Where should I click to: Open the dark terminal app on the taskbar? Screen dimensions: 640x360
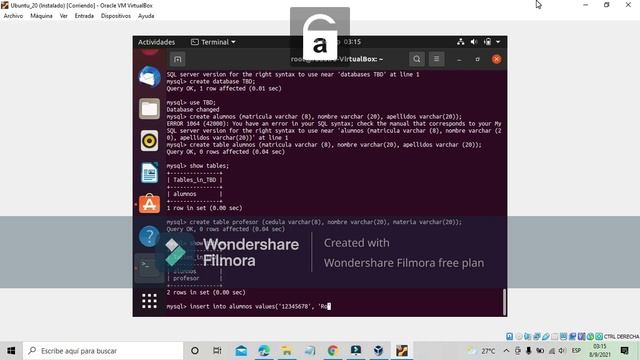coord(356,351)
